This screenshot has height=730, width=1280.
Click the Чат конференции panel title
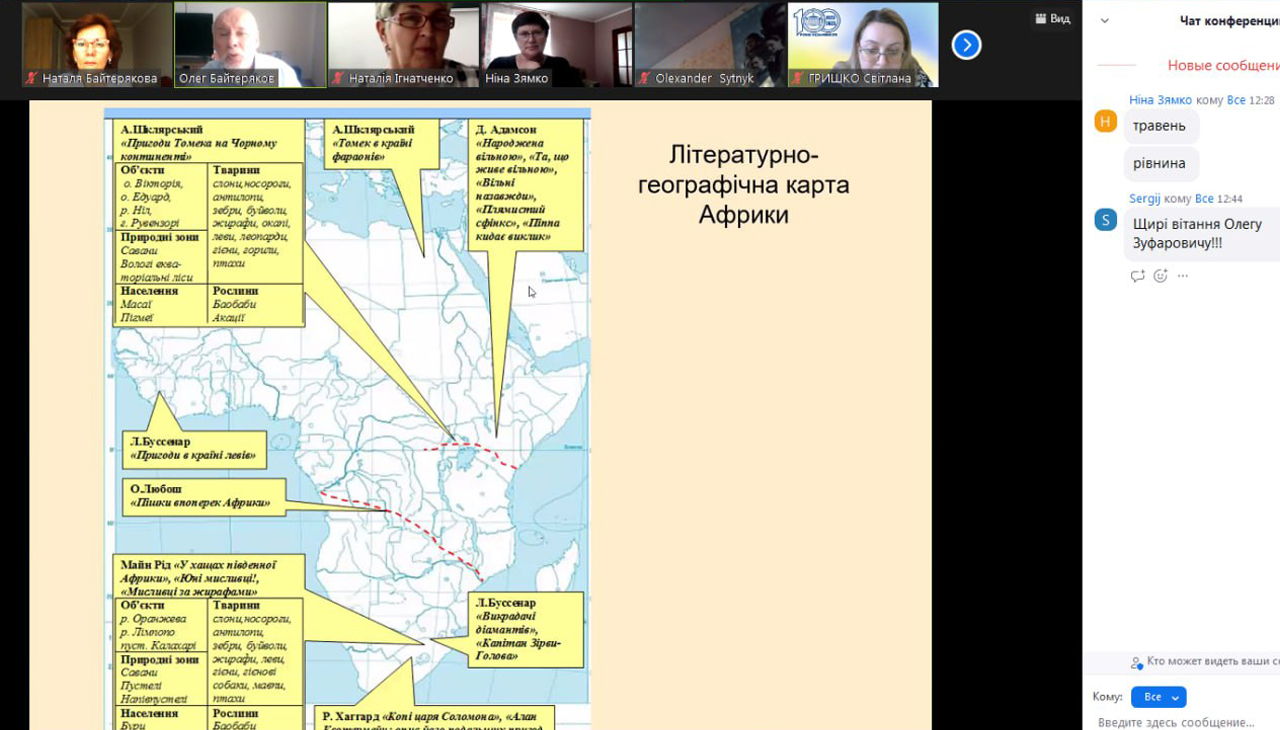[1228, 21]
